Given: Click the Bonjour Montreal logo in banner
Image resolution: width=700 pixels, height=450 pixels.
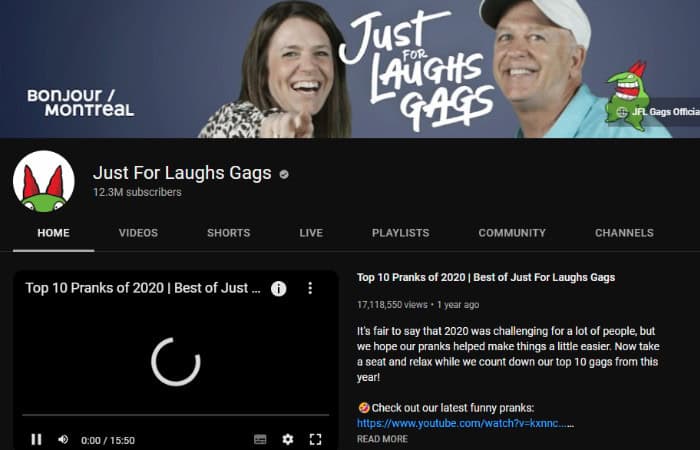Looking at the screenshot, I should click(81, 103).
